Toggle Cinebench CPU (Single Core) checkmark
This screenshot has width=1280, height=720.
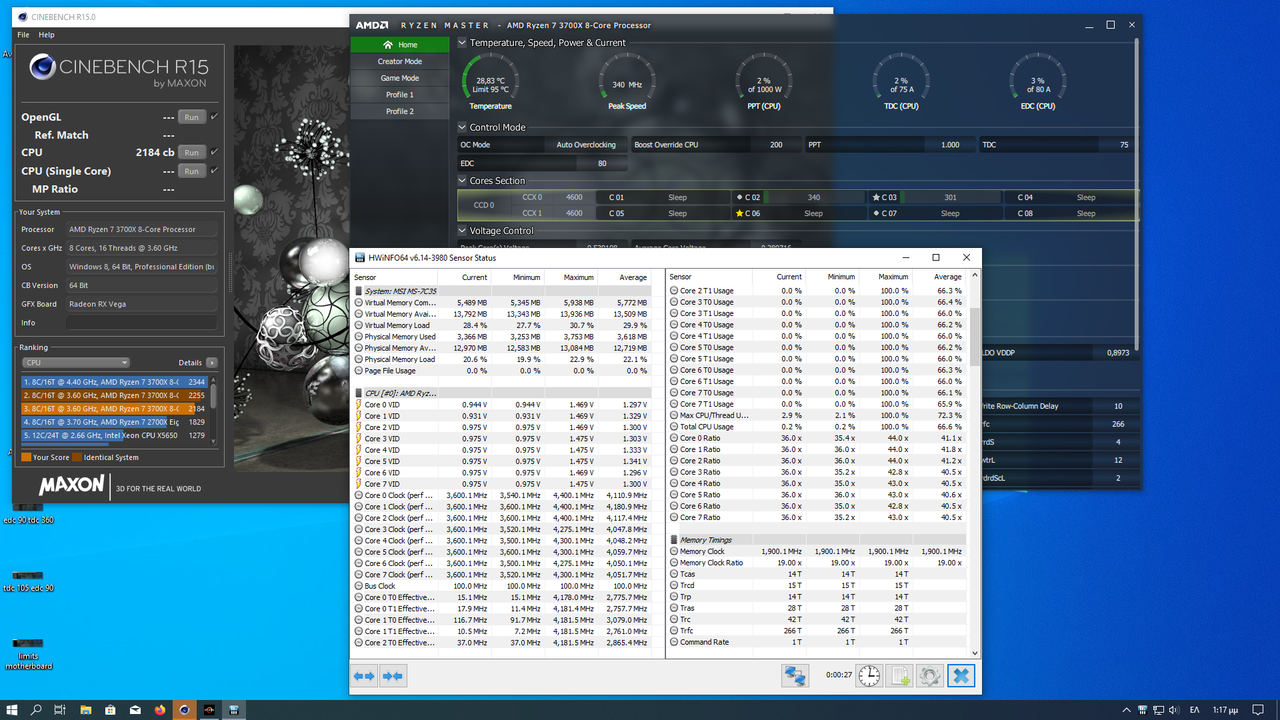pos(214,171)
